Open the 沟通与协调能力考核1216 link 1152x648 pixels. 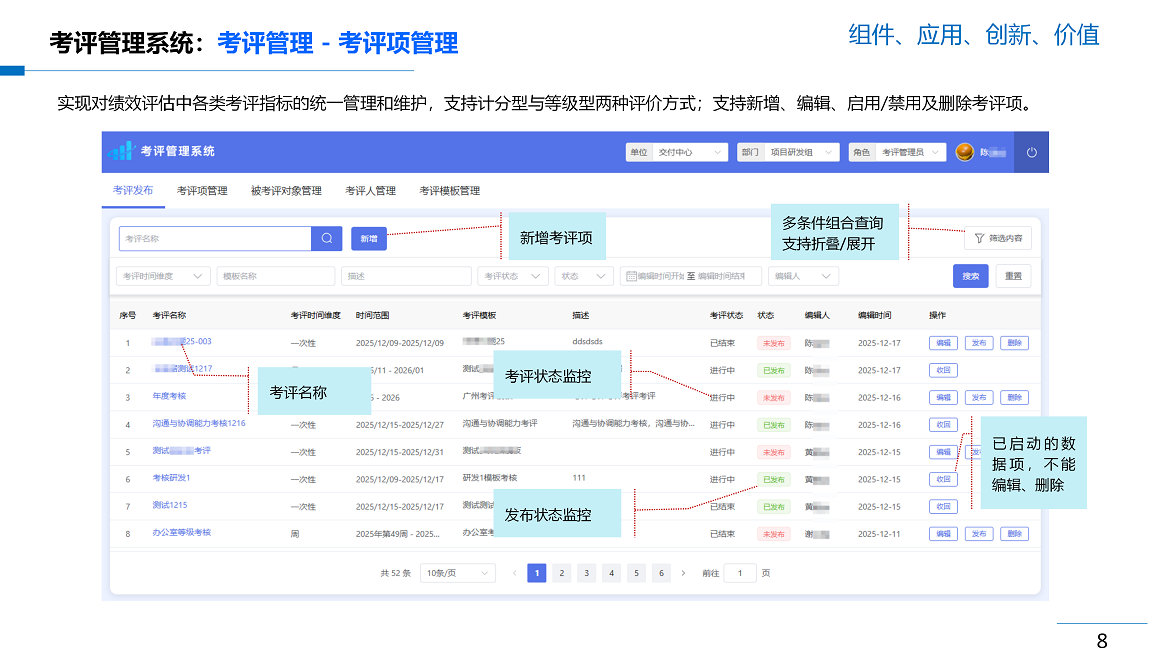(x=199, y=424)
